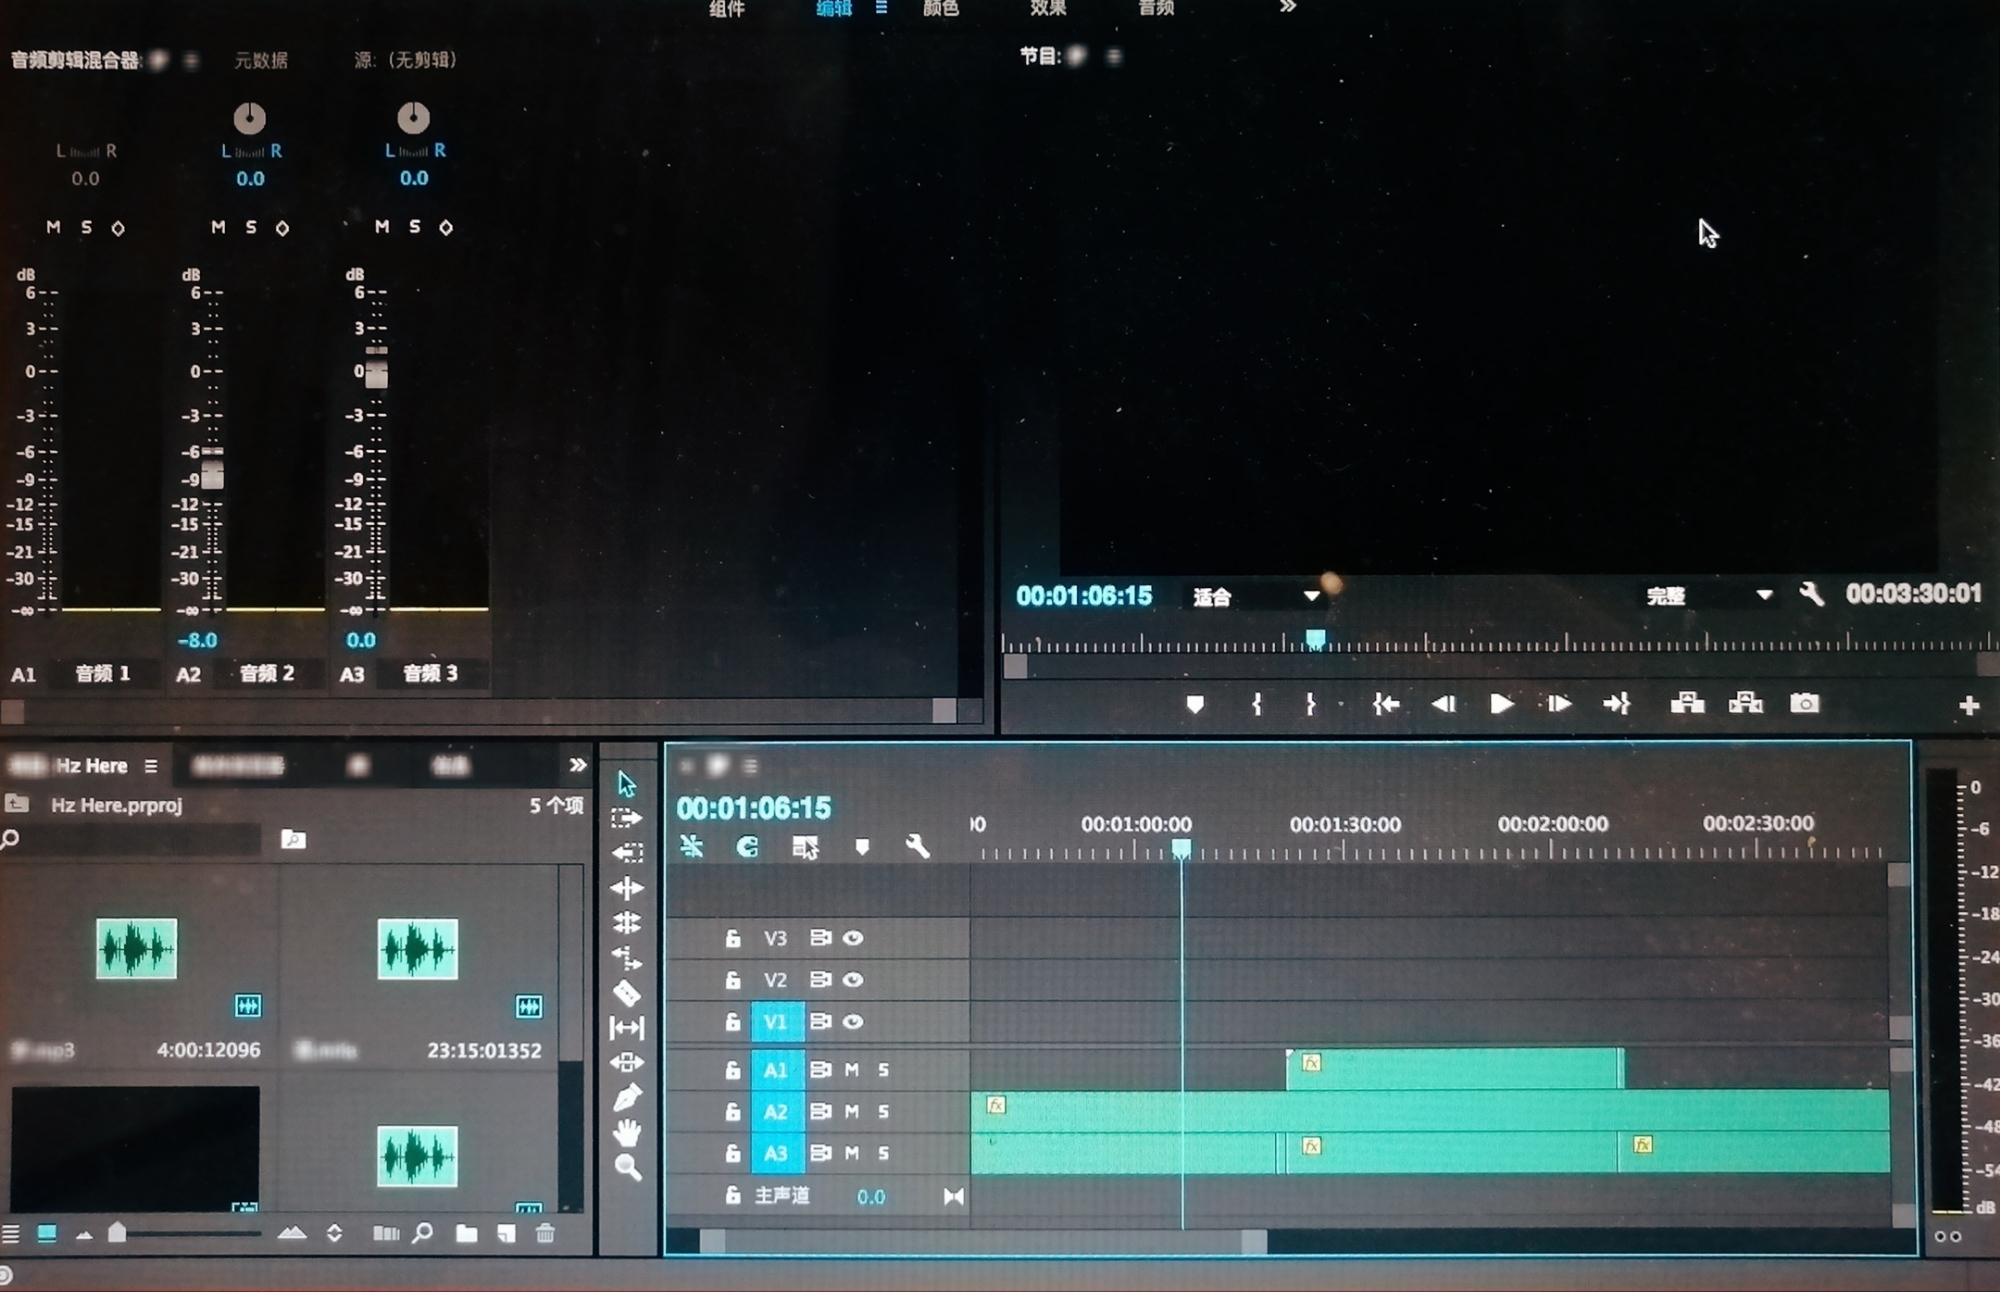Image resolution: width=2000 pixels, height=1292 pixels.
Task: Toggle lock on the V2 track
Action: [x=733, y=980]
